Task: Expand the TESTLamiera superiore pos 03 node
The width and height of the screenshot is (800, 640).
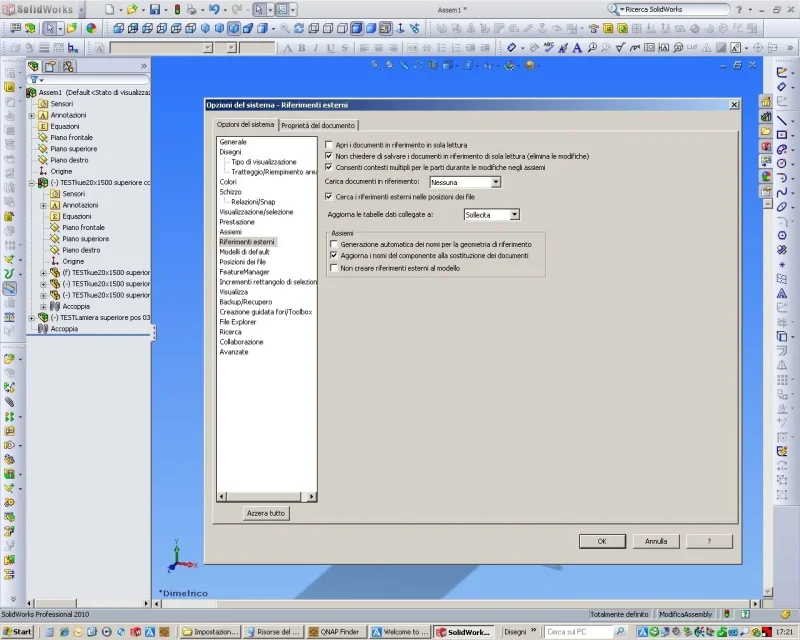Action: tap(32, 317)
